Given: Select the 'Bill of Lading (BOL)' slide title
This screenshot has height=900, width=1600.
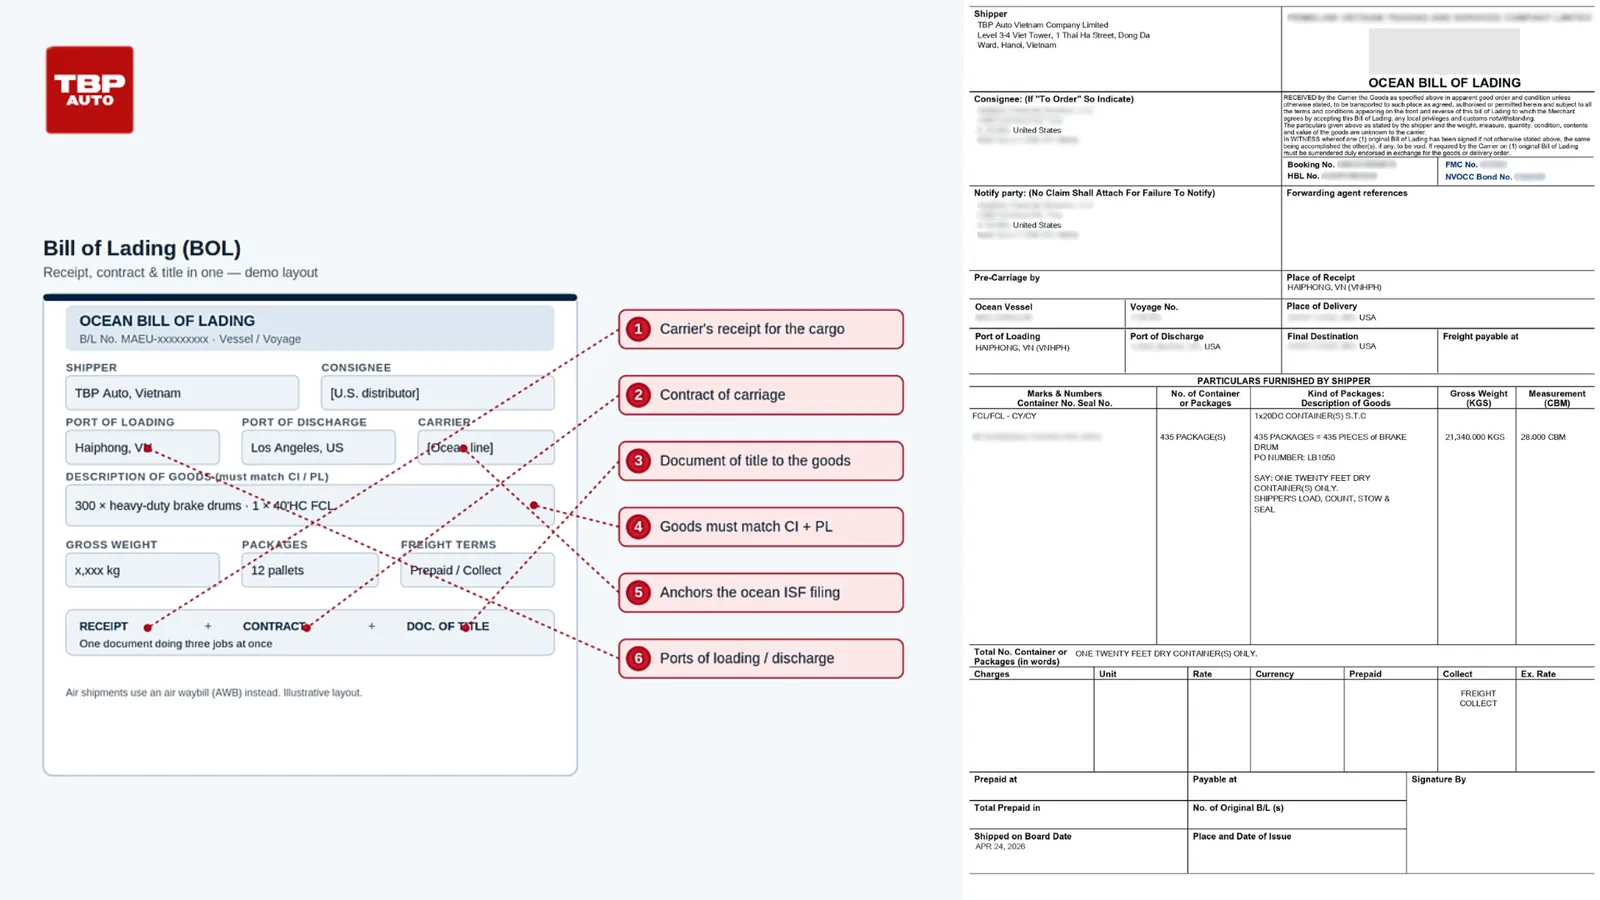Looking at the screenshot, I should tap(141, 248).
